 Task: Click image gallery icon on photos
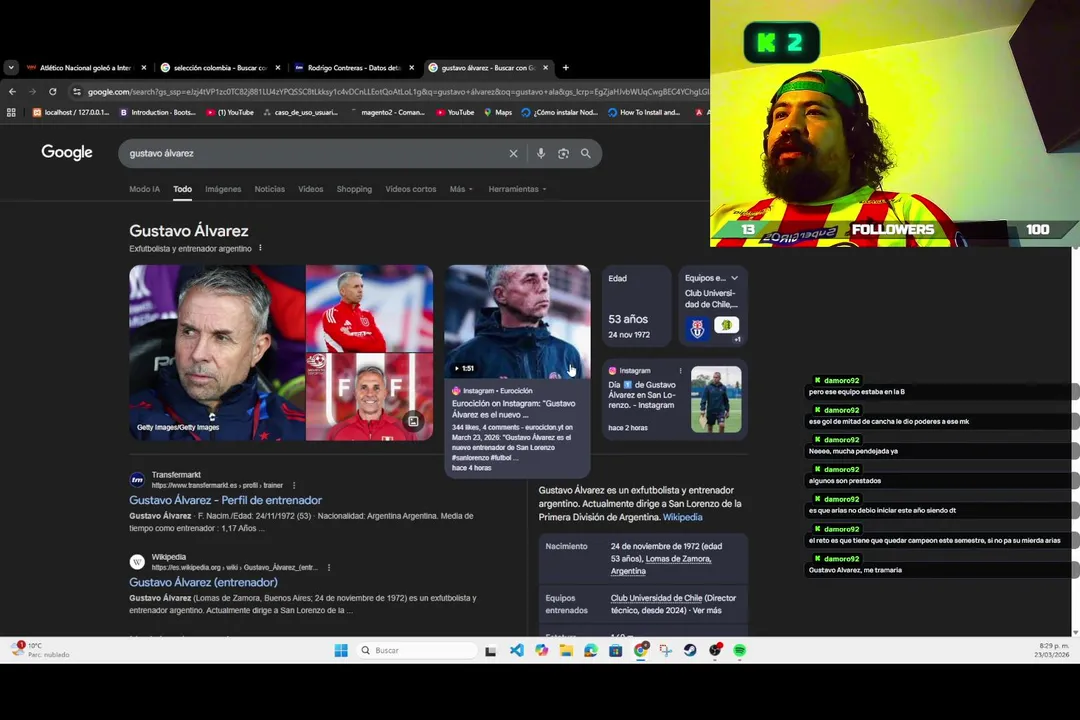point(413,421)
